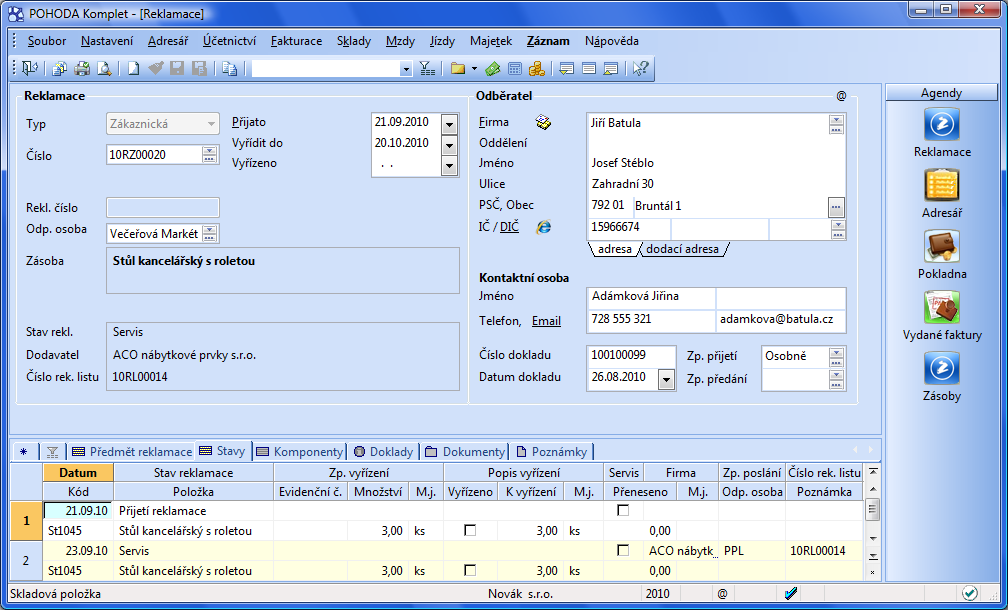Image resolution: width=1008 pixels, height=610 pixels.
Task: Open the Poznámky tab
Action: click(552, 452)
